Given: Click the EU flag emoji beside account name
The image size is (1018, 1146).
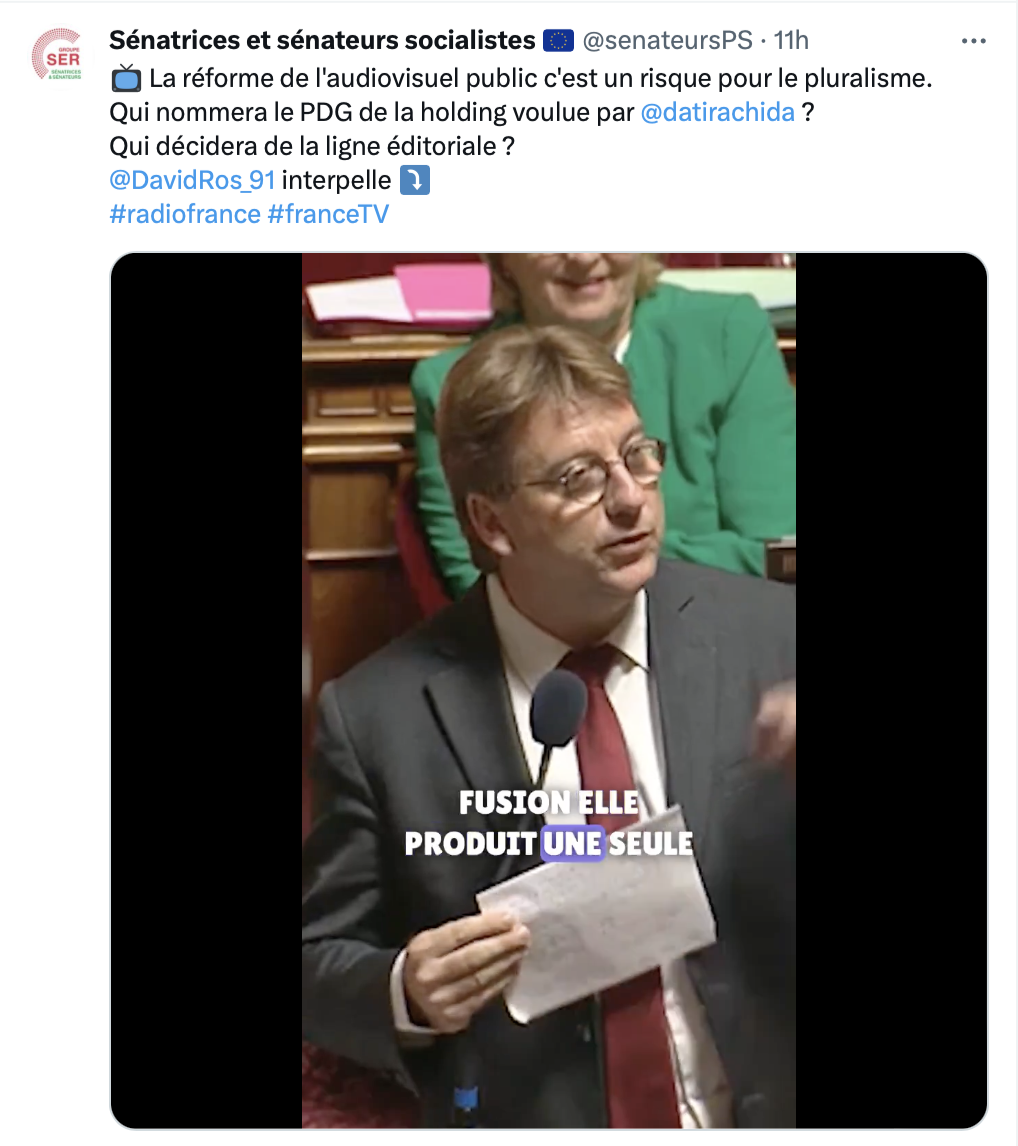Looking at the screenshot, I should [558, 40].
